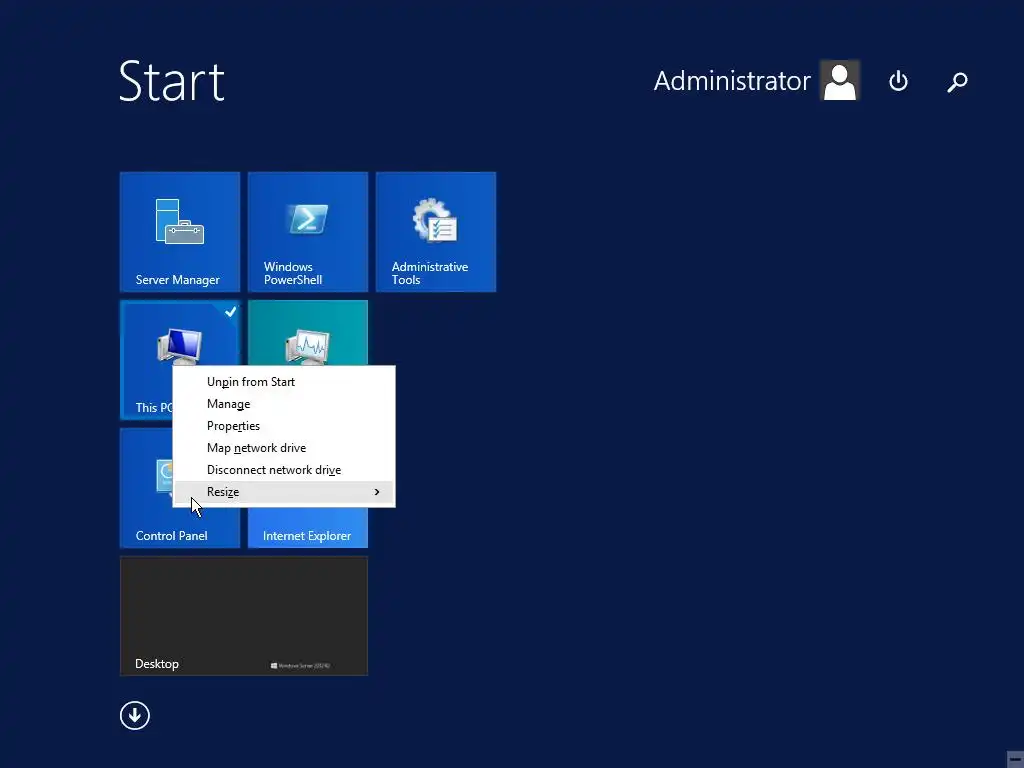Open the Server Manager tile

180,232
